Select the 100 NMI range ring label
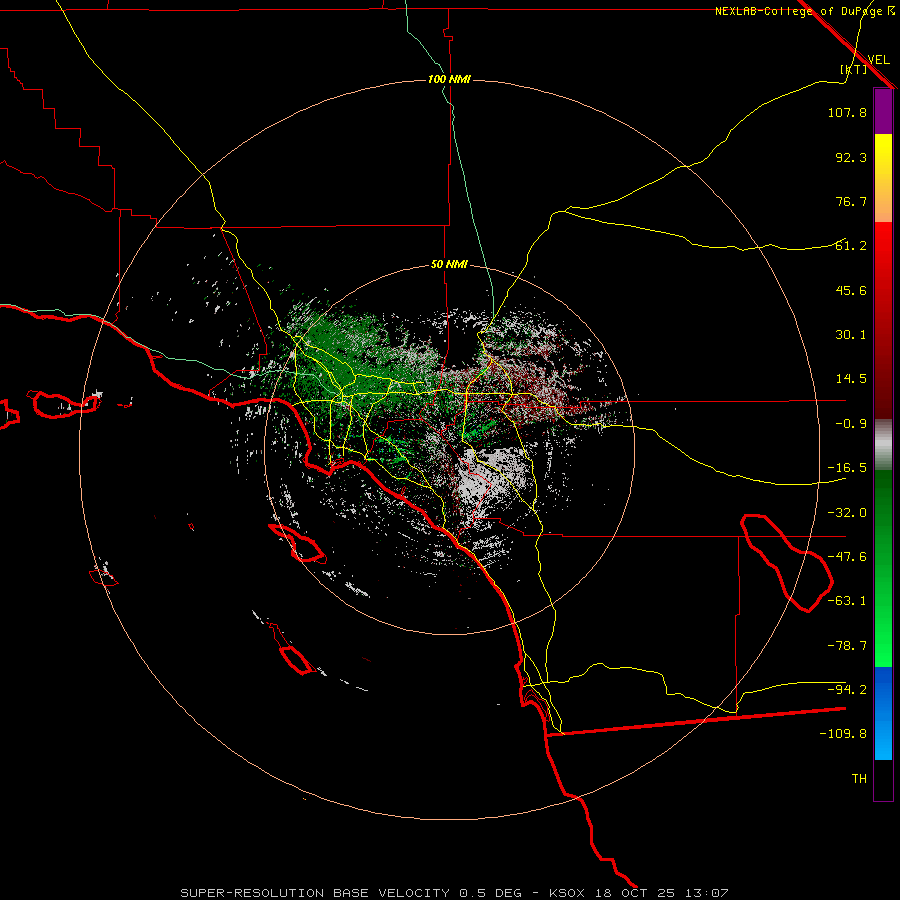The image size is (900, 900). 449,79
